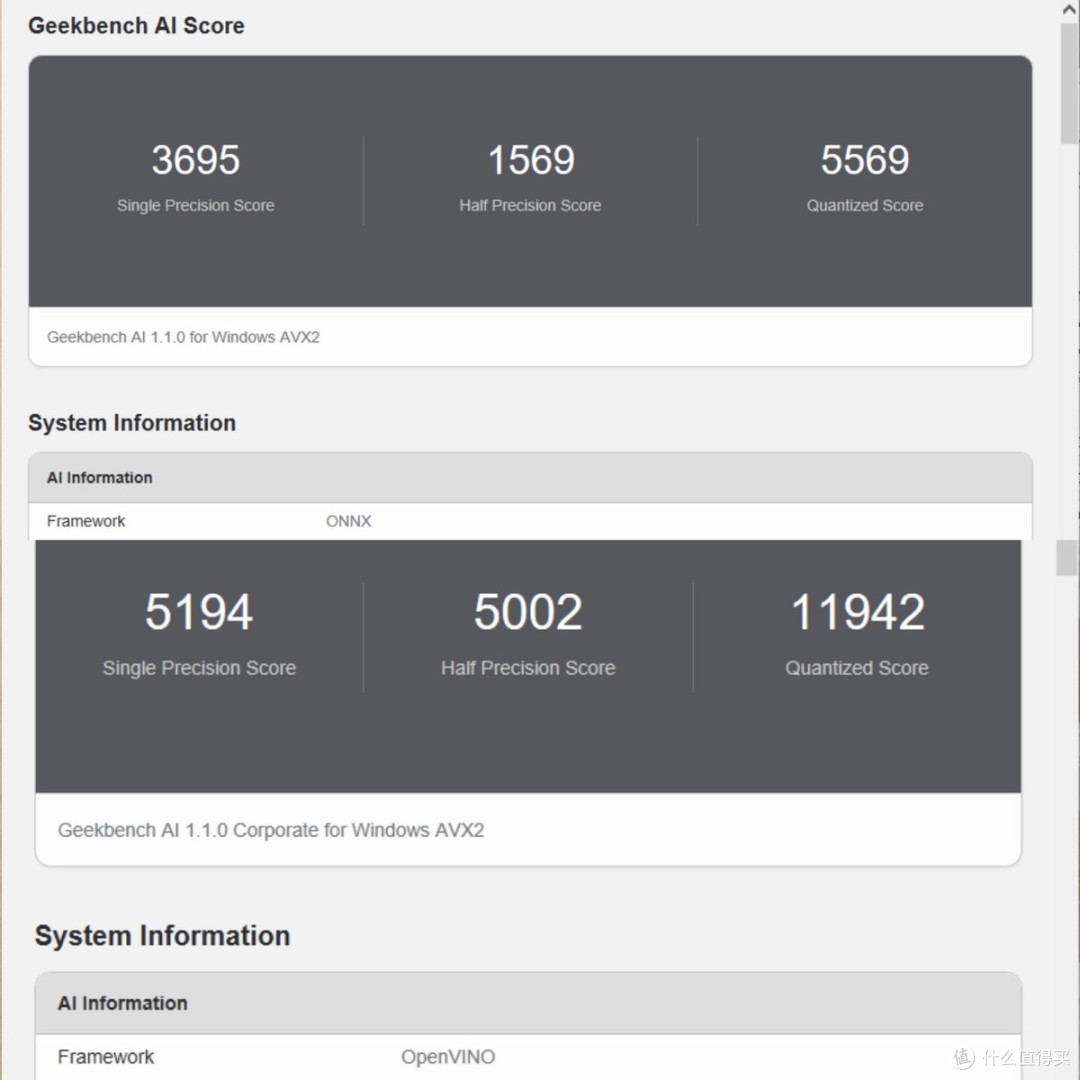Click the Framework label beside ONNX
The image size is (1080, 1080).
point(86,521)
